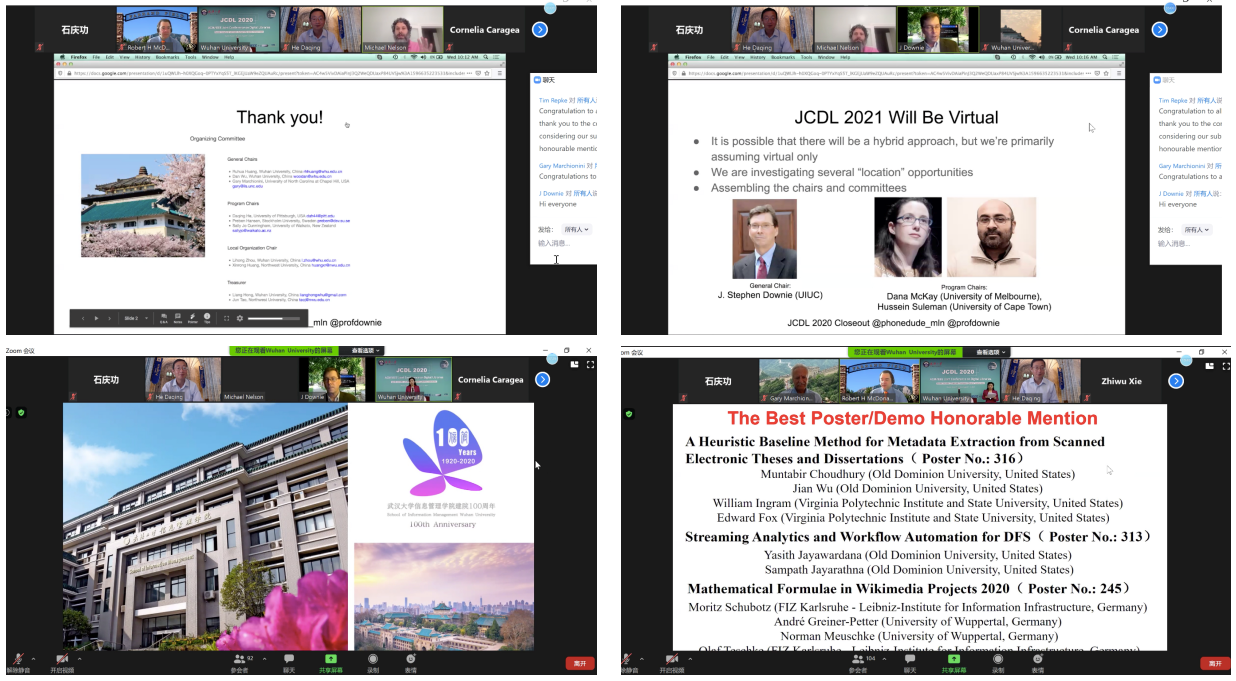The height and width of the screenshot is (681, 1236).
Task: Toggle play in the slides presenter toolbar
Action: click(96, 318)
